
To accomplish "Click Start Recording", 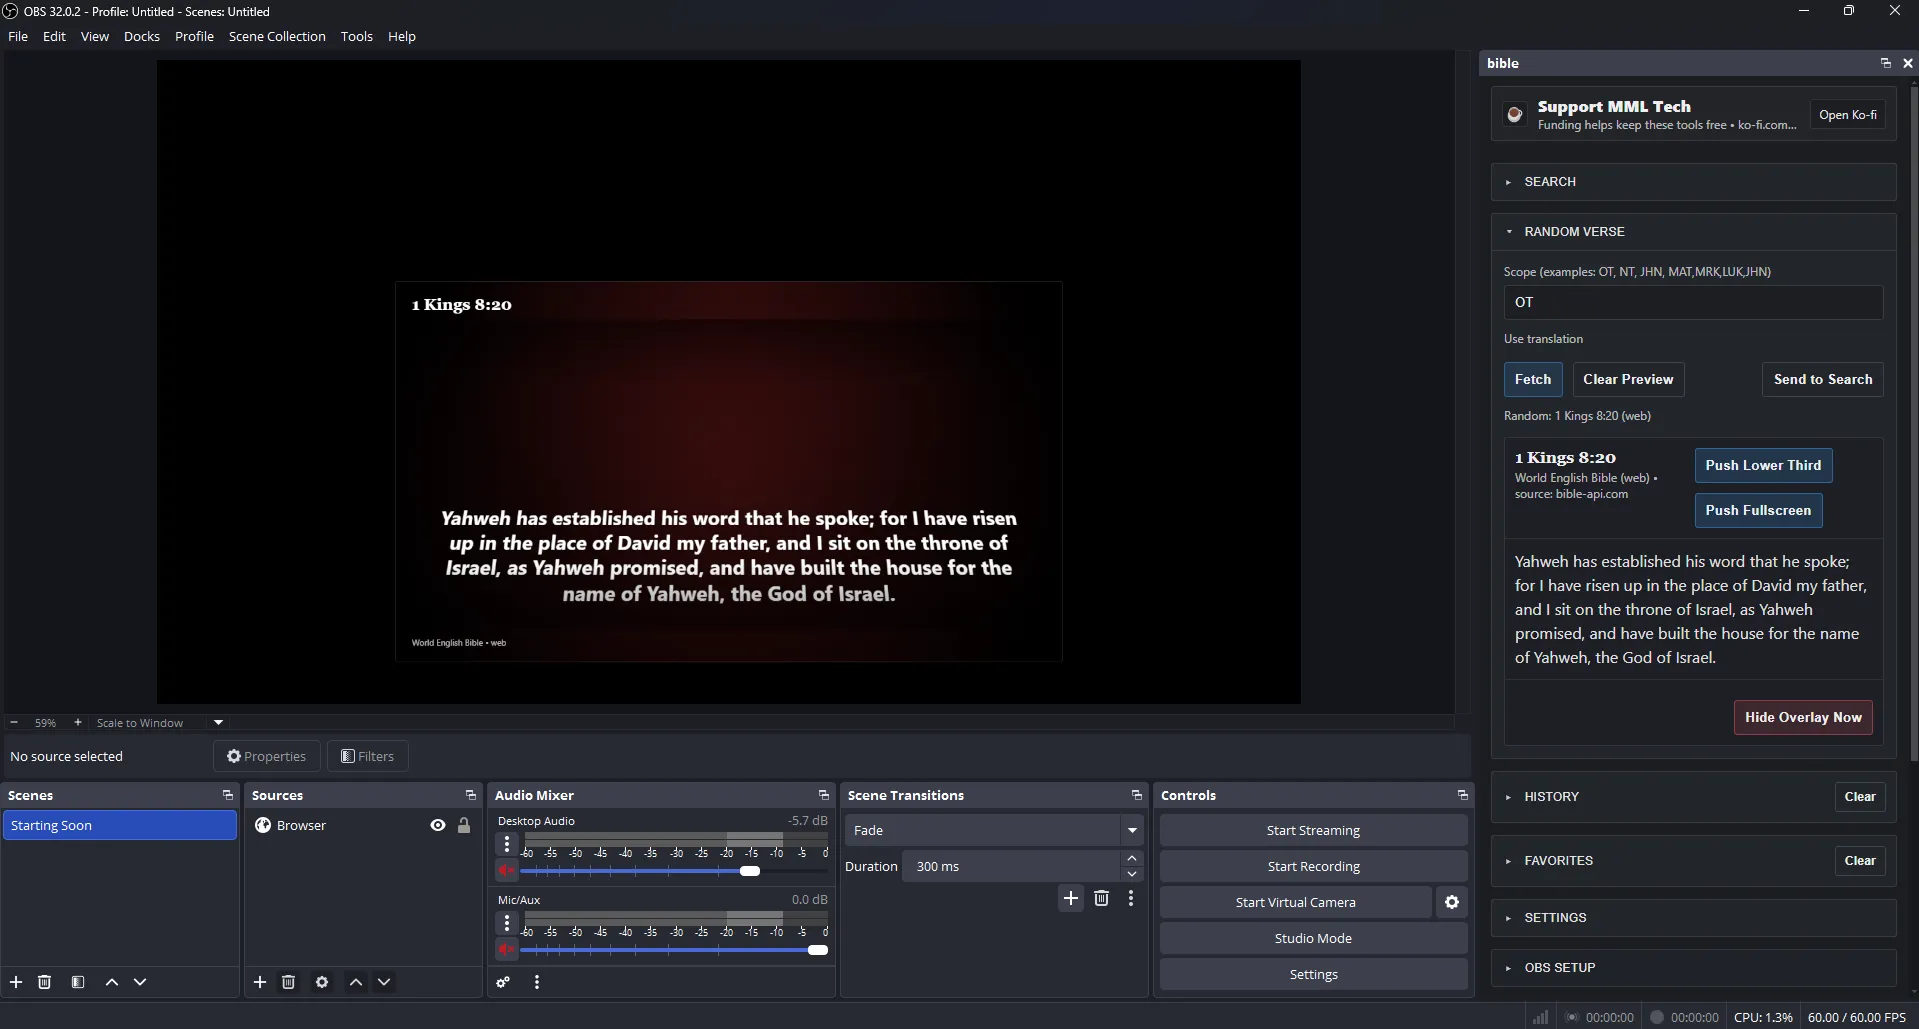I will 1312,865.
